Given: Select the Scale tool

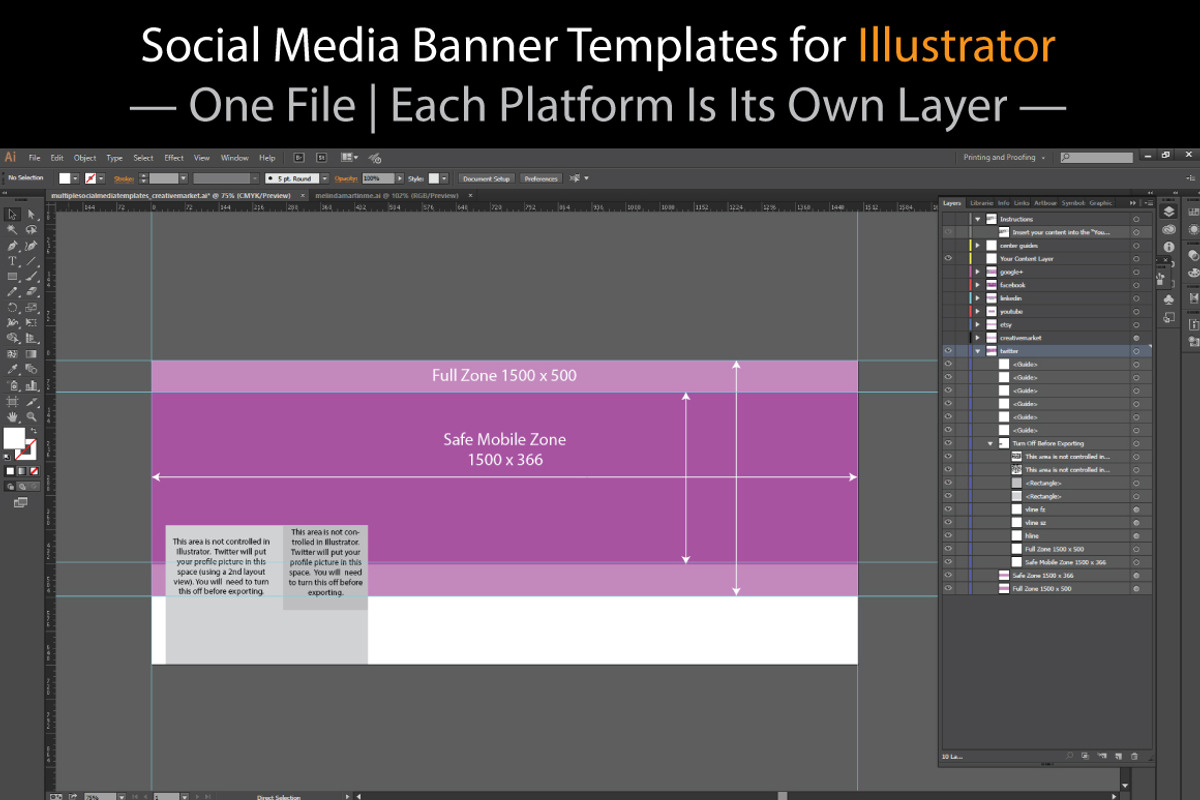Looking at the screenshot, I should click(x=31, y=307).
